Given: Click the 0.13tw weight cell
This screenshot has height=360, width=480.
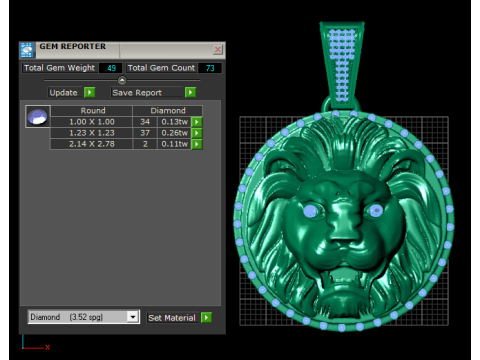Looking at the screenshot, I should [174, 122].
